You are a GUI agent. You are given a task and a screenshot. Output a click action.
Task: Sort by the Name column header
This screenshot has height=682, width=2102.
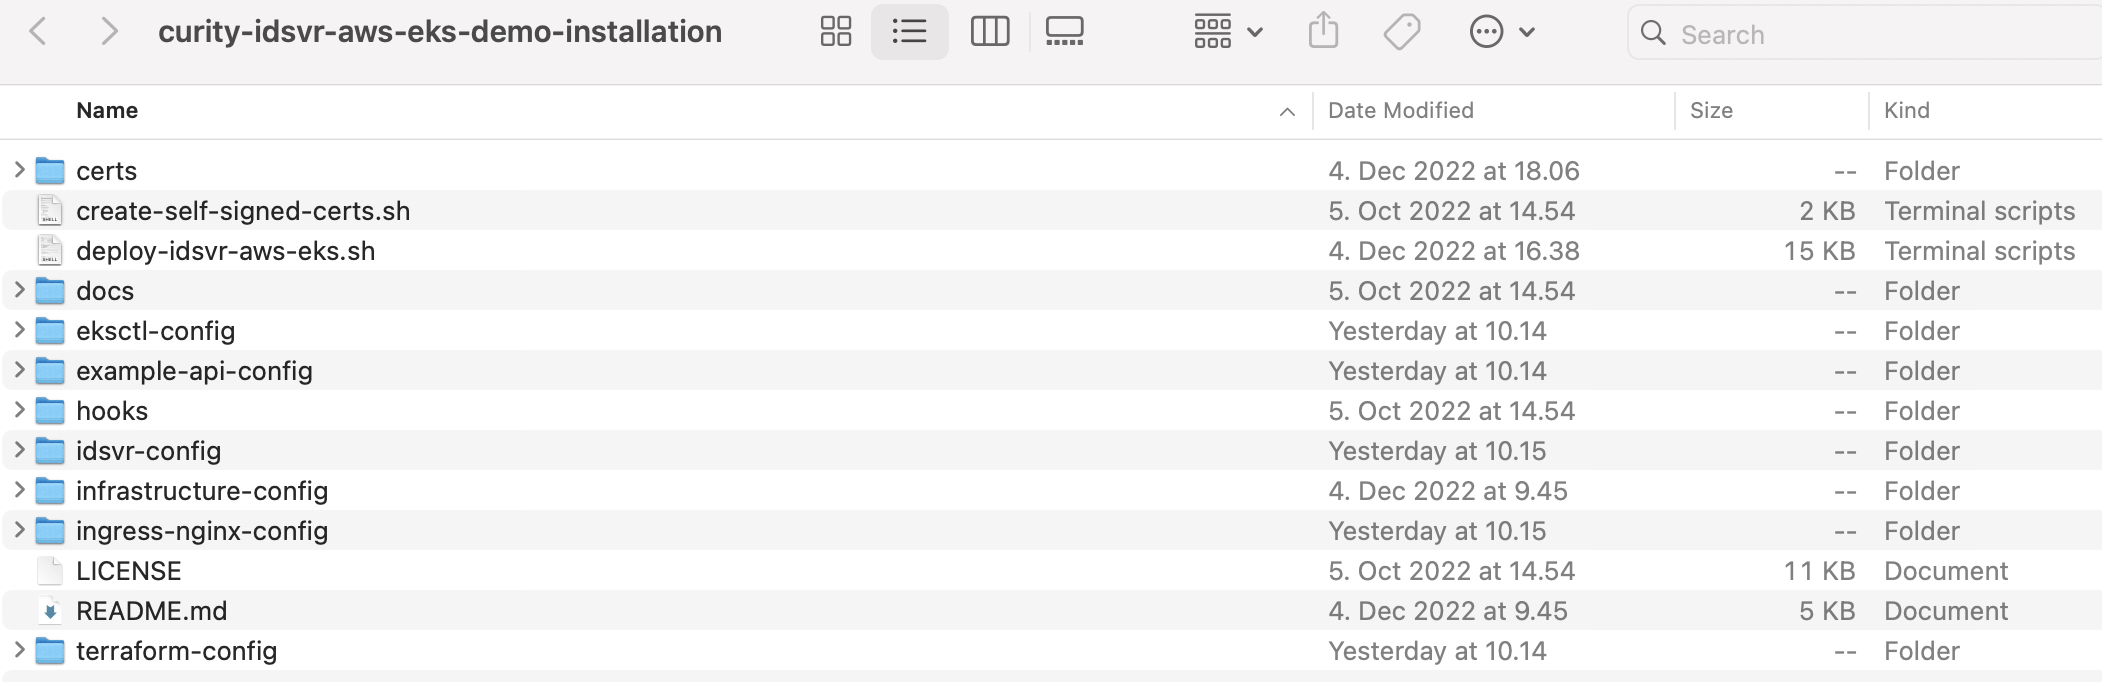[107, 110]
